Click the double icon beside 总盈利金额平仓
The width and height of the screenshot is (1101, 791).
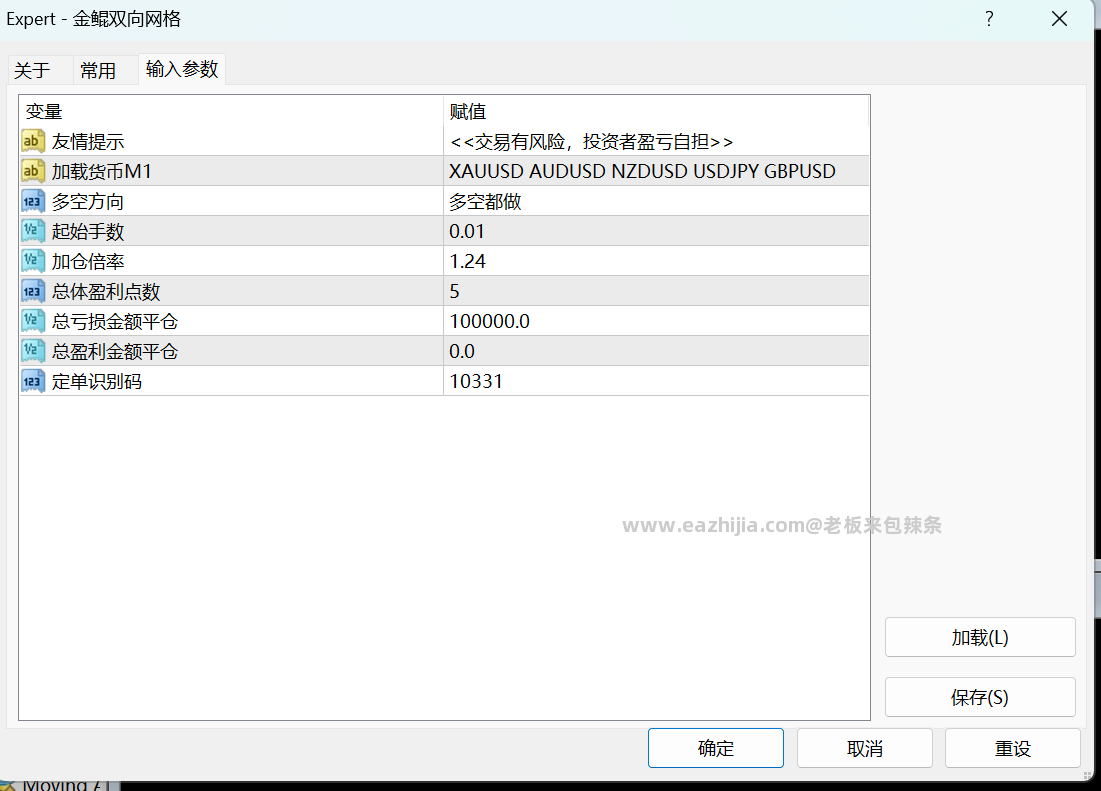tap(33, 351)
